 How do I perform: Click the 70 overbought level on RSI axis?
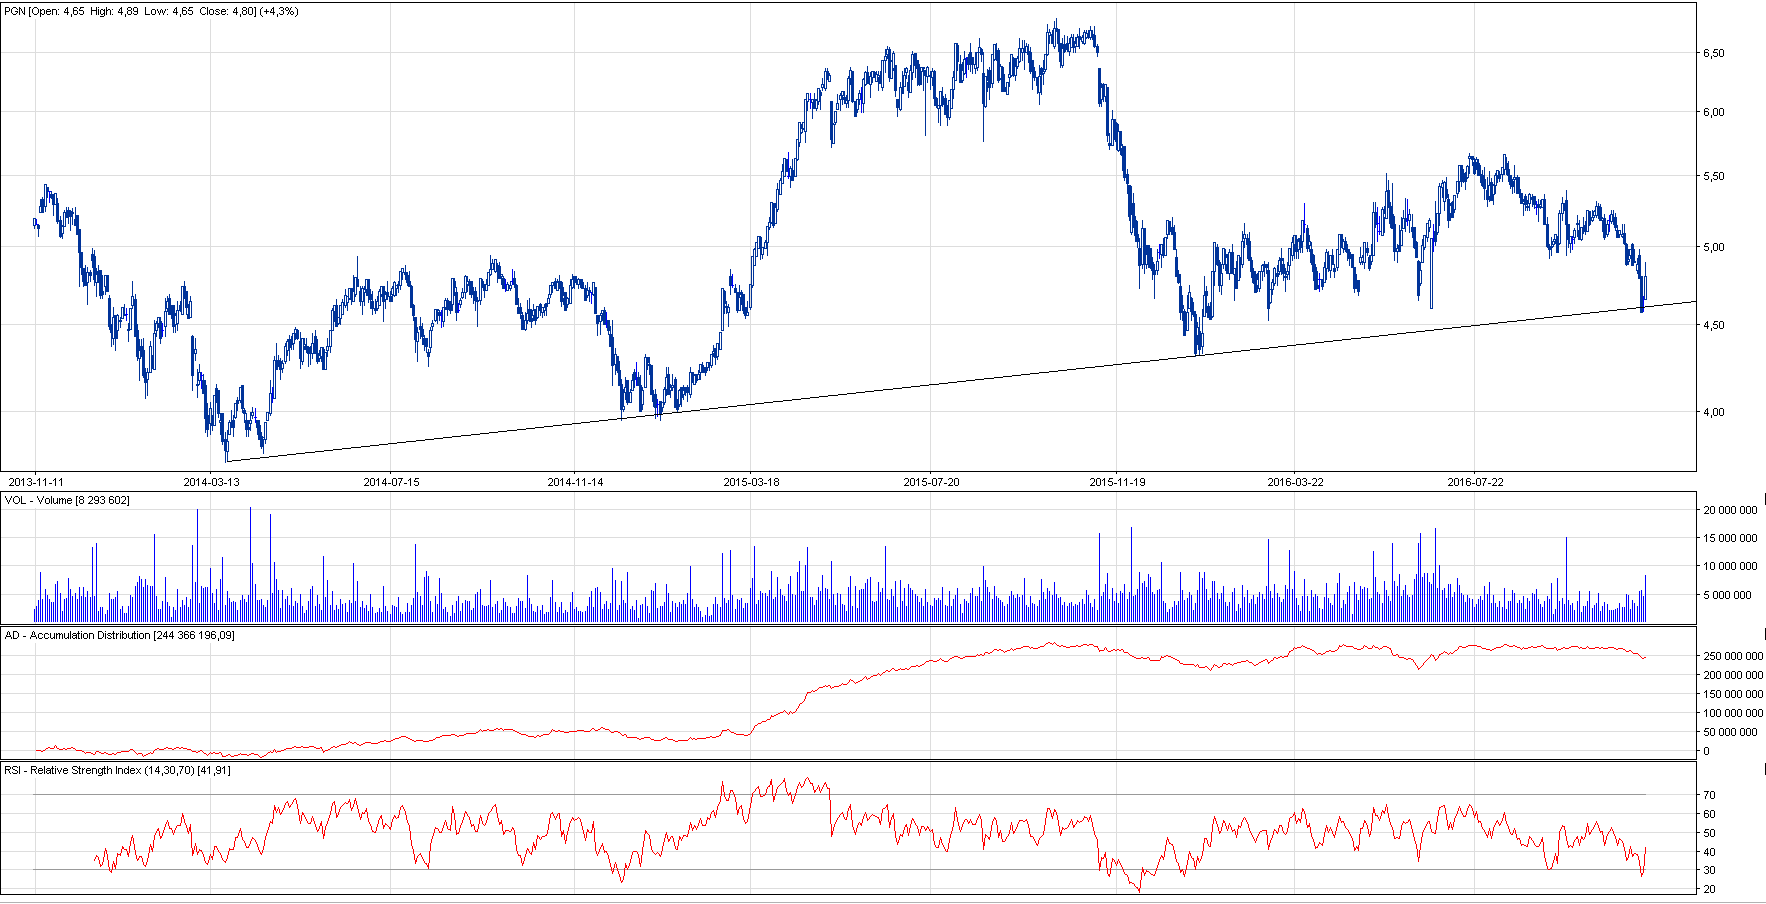click(x=1710, y=795)
